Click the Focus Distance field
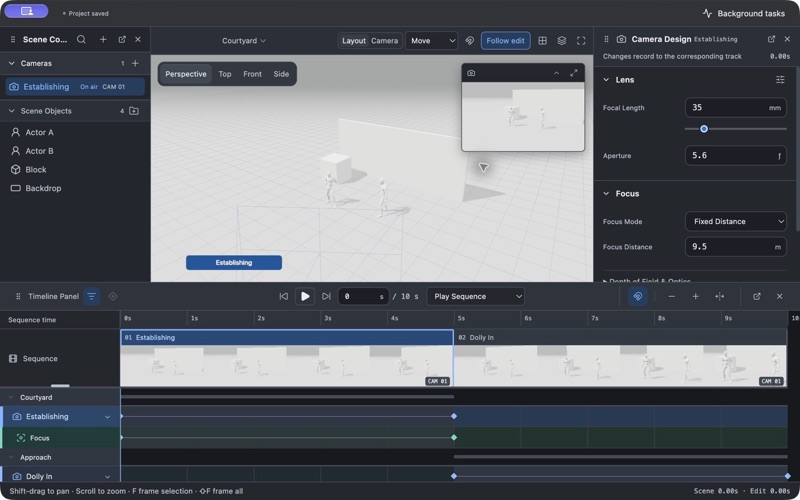Viewport: 800px width, 500px height. click(x=735, y=247)
